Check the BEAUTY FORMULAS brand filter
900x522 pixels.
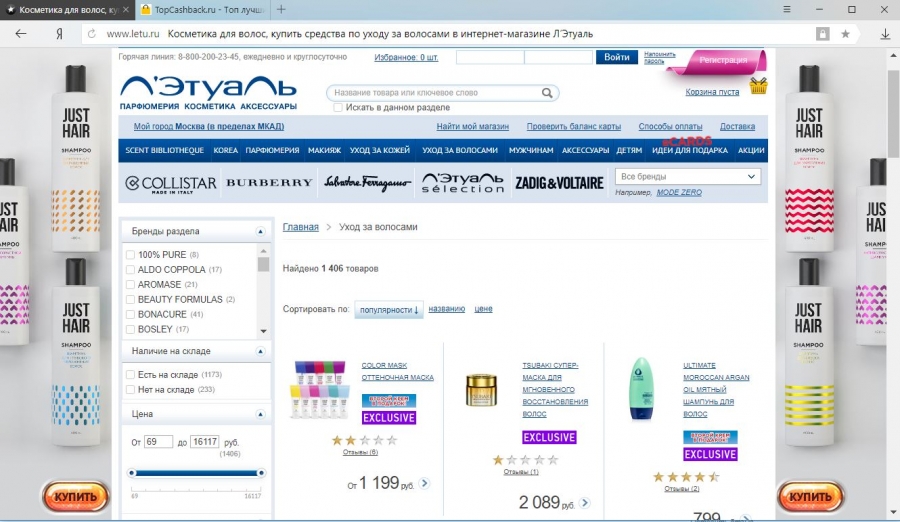click(x=130, y=299)
